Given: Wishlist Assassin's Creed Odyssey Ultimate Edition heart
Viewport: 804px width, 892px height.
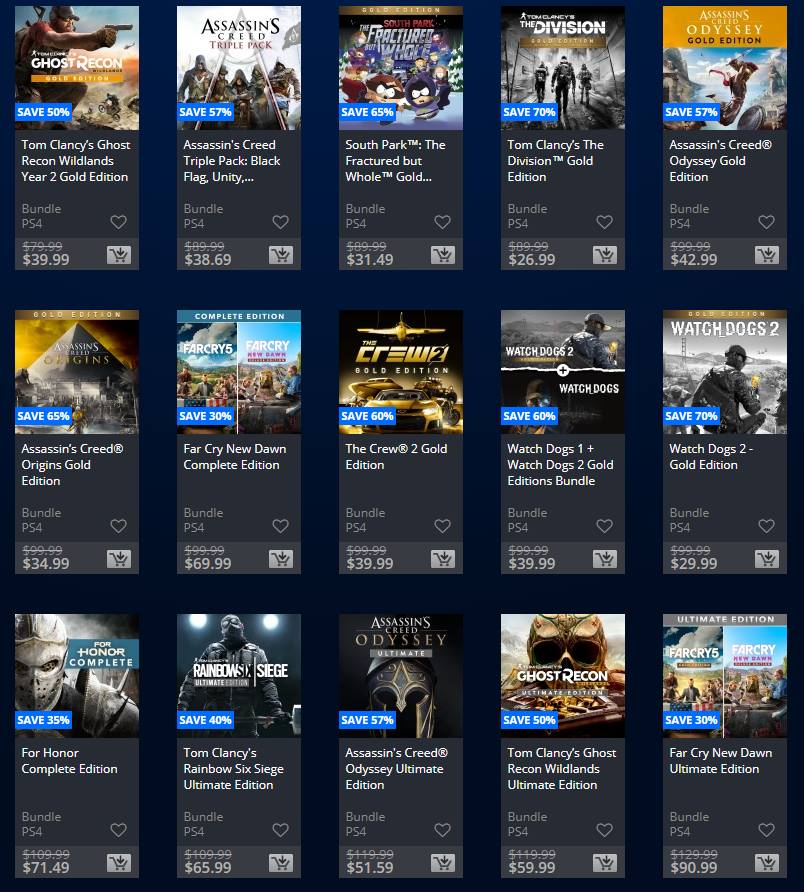Looking at the screenshot, I should tap(443, 830).
